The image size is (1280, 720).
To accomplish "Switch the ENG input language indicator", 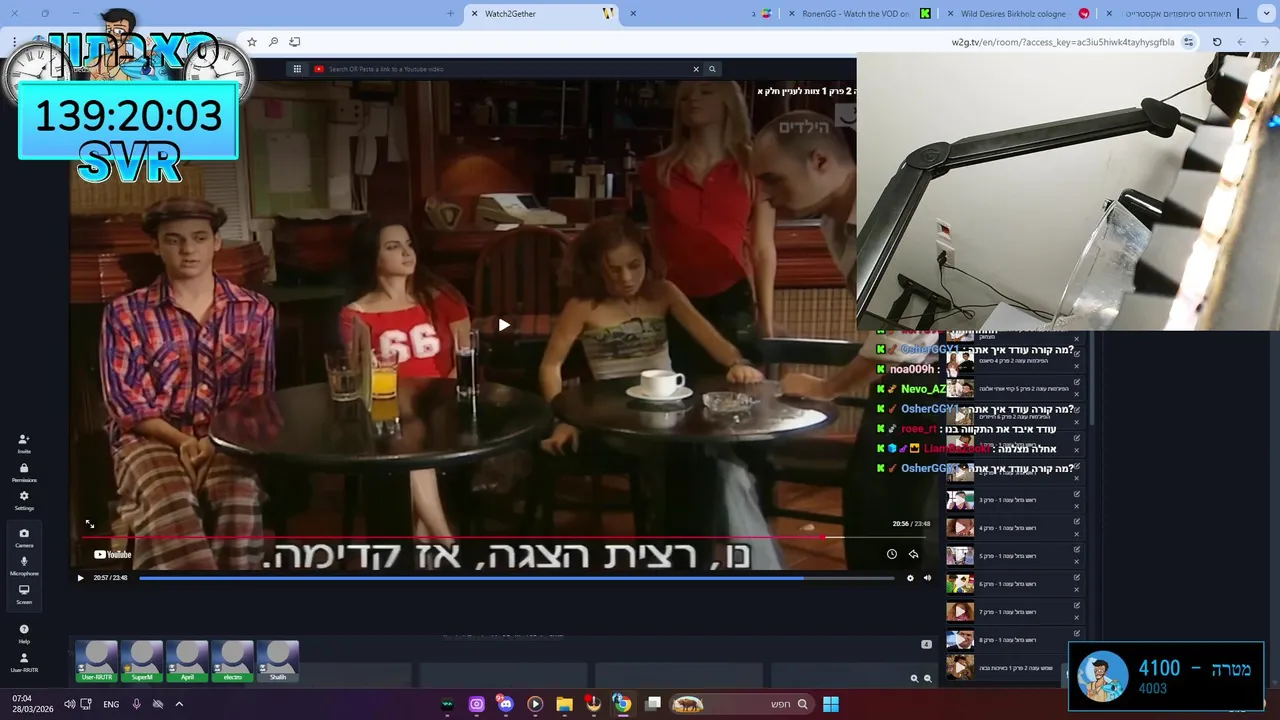I will pos(111,704).
